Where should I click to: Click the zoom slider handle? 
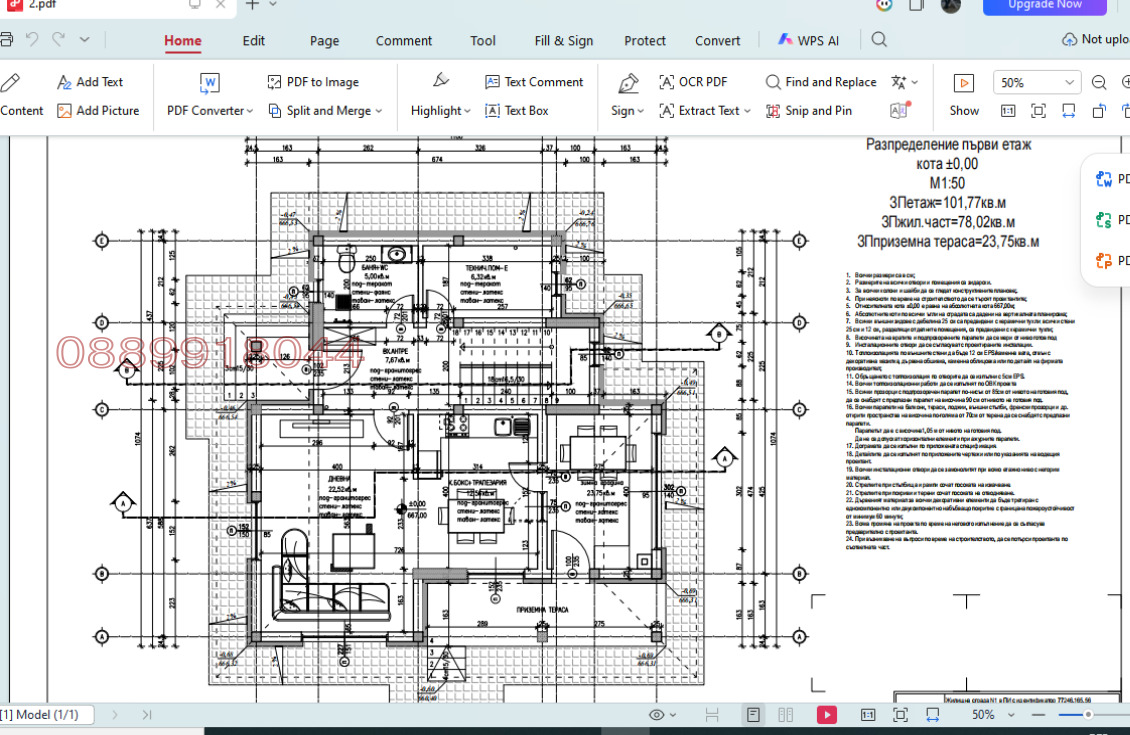coord(1088,715)
